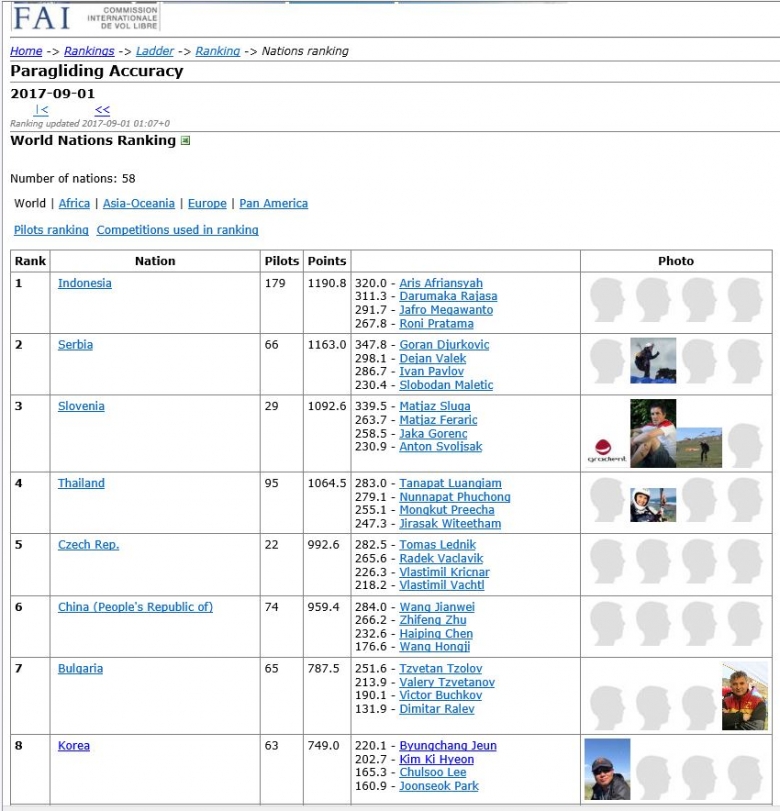Open pilot Goran Djurkovic

(444, 344)
